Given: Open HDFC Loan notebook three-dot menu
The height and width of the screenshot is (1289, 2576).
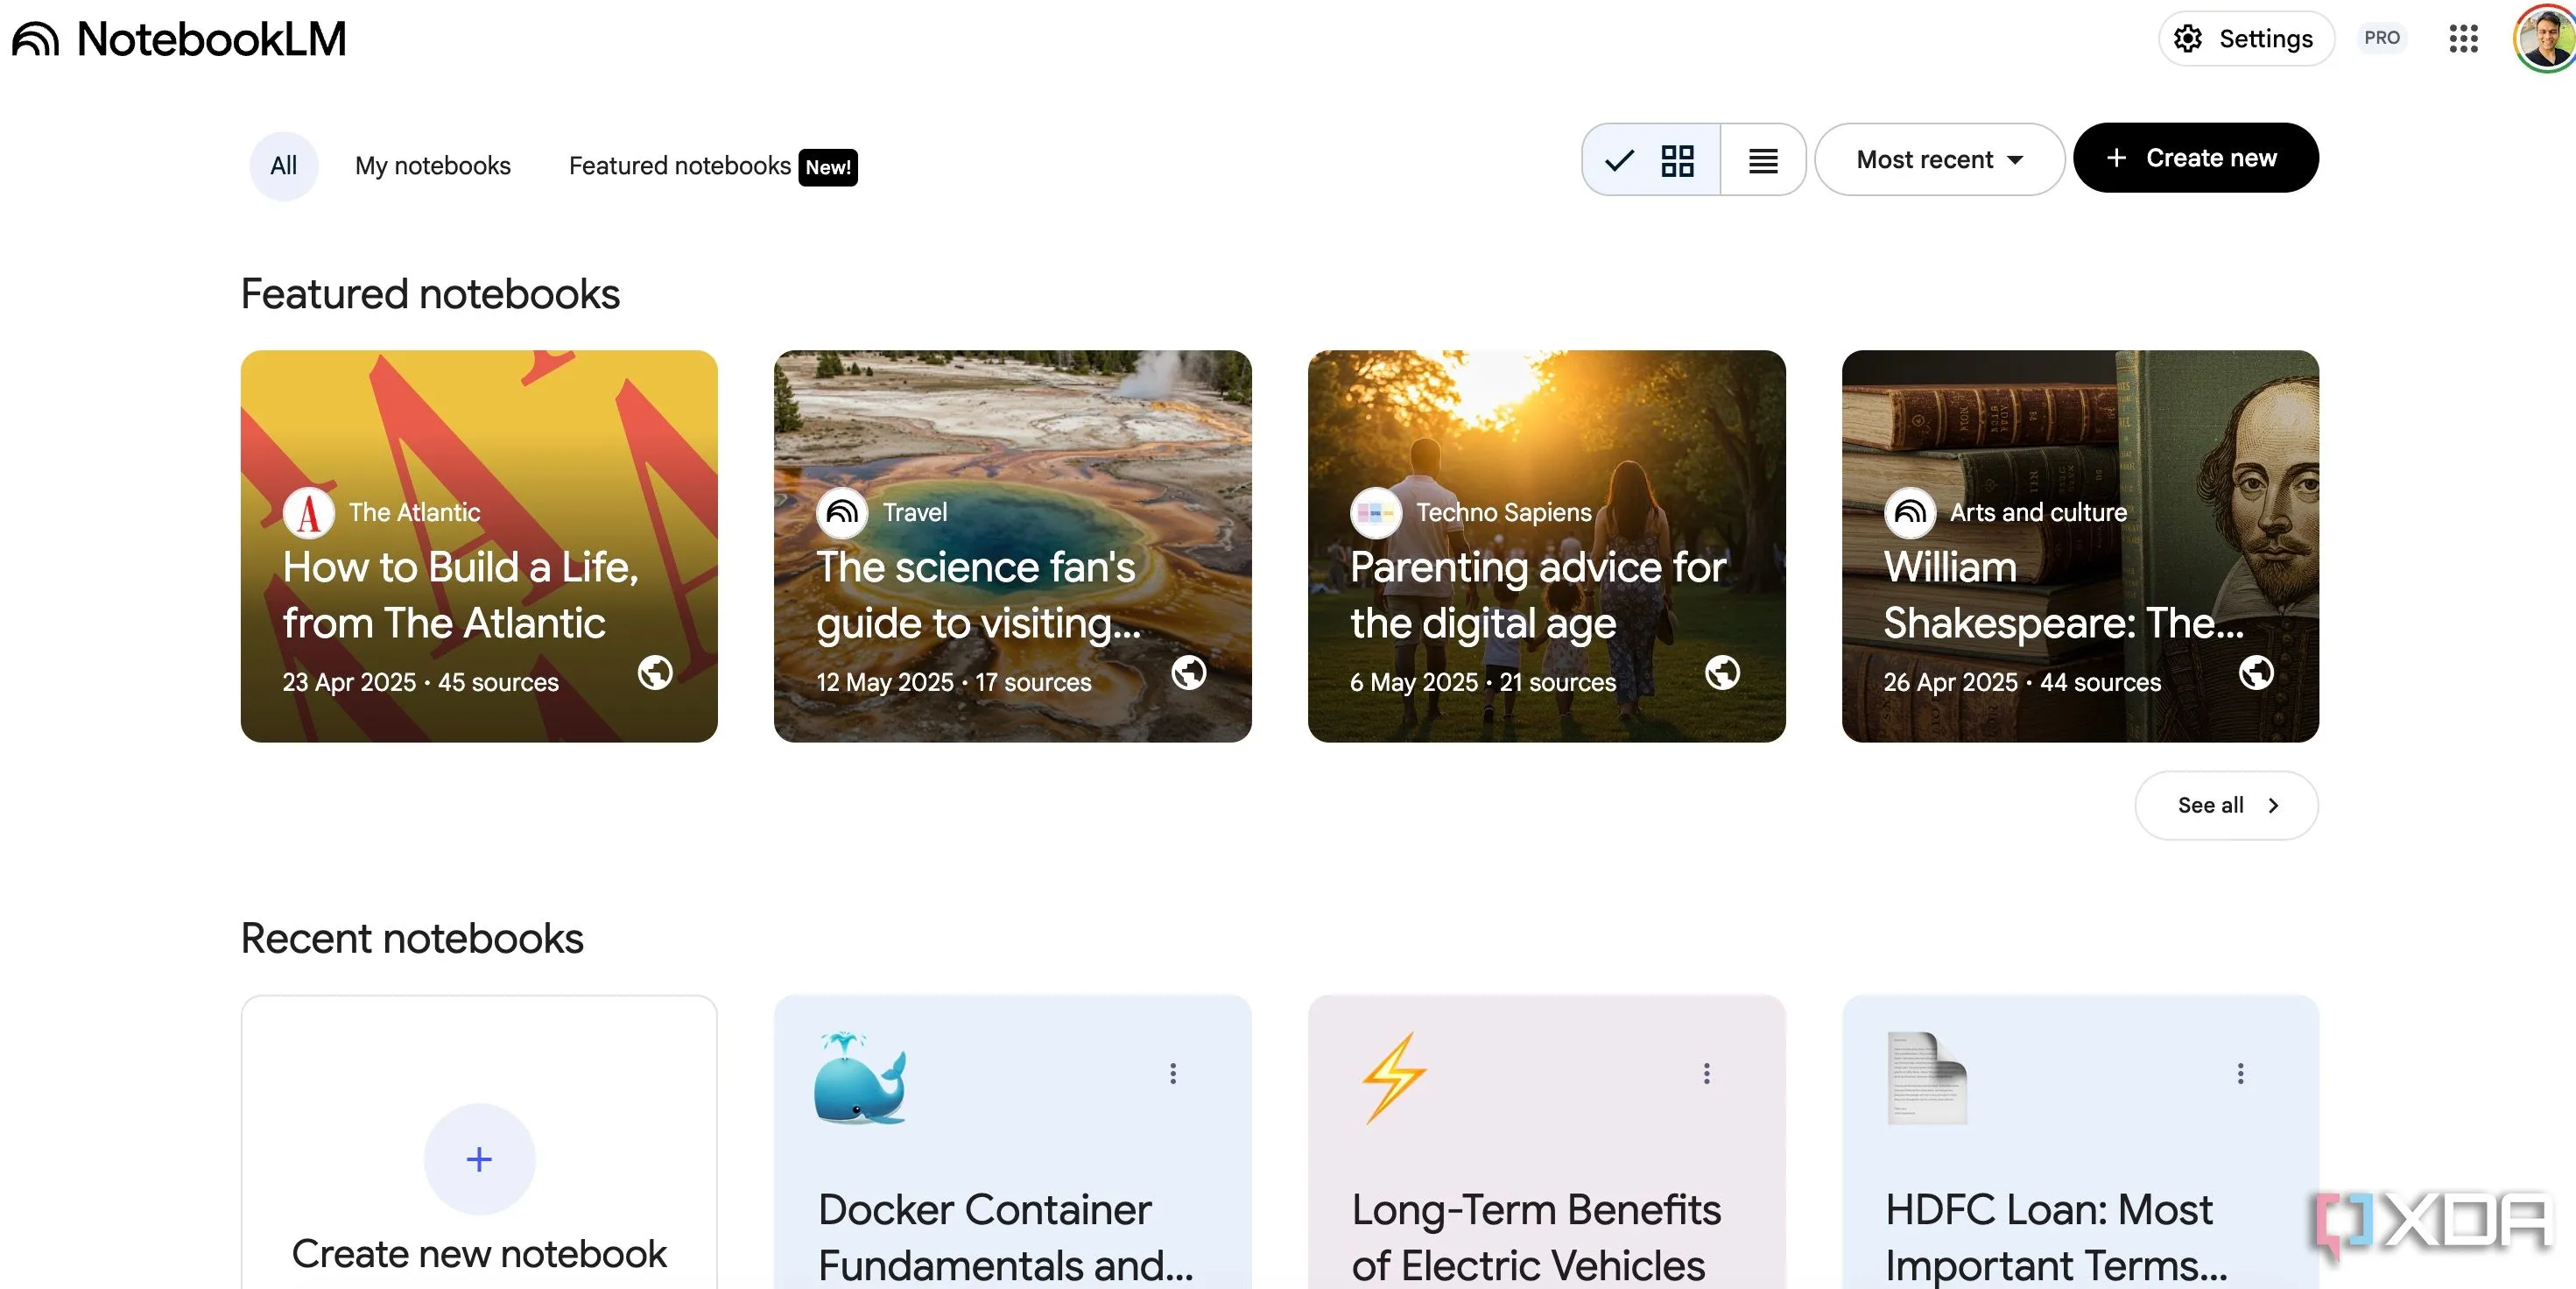Looking at the screenshot, I should pos(2241,1074).
